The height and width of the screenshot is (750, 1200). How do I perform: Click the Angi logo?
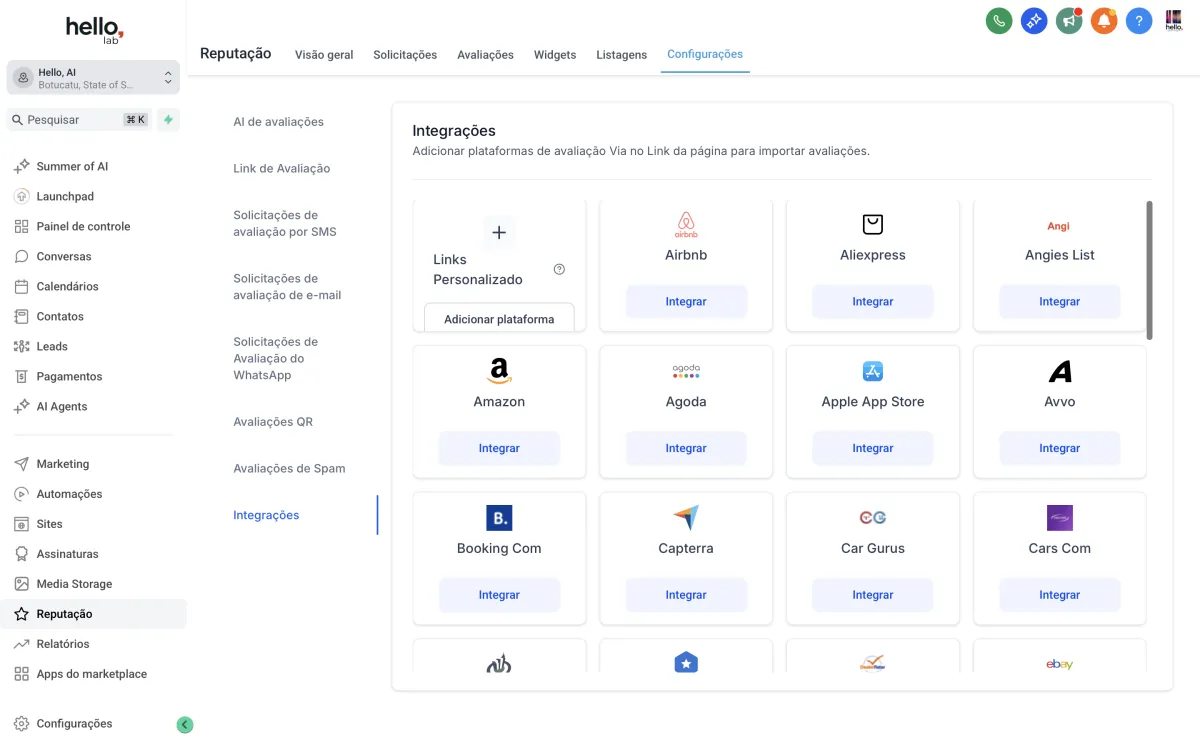(1059, 226)
